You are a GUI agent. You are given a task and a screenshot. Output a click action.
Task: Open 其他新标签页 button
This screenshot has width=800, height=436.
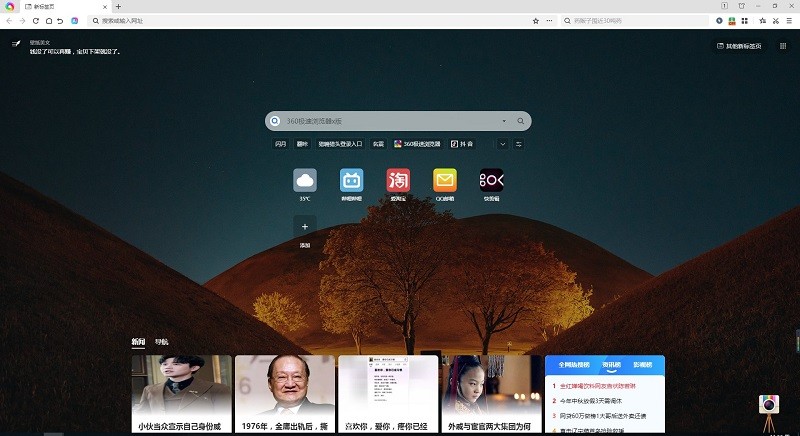point(739,46)
